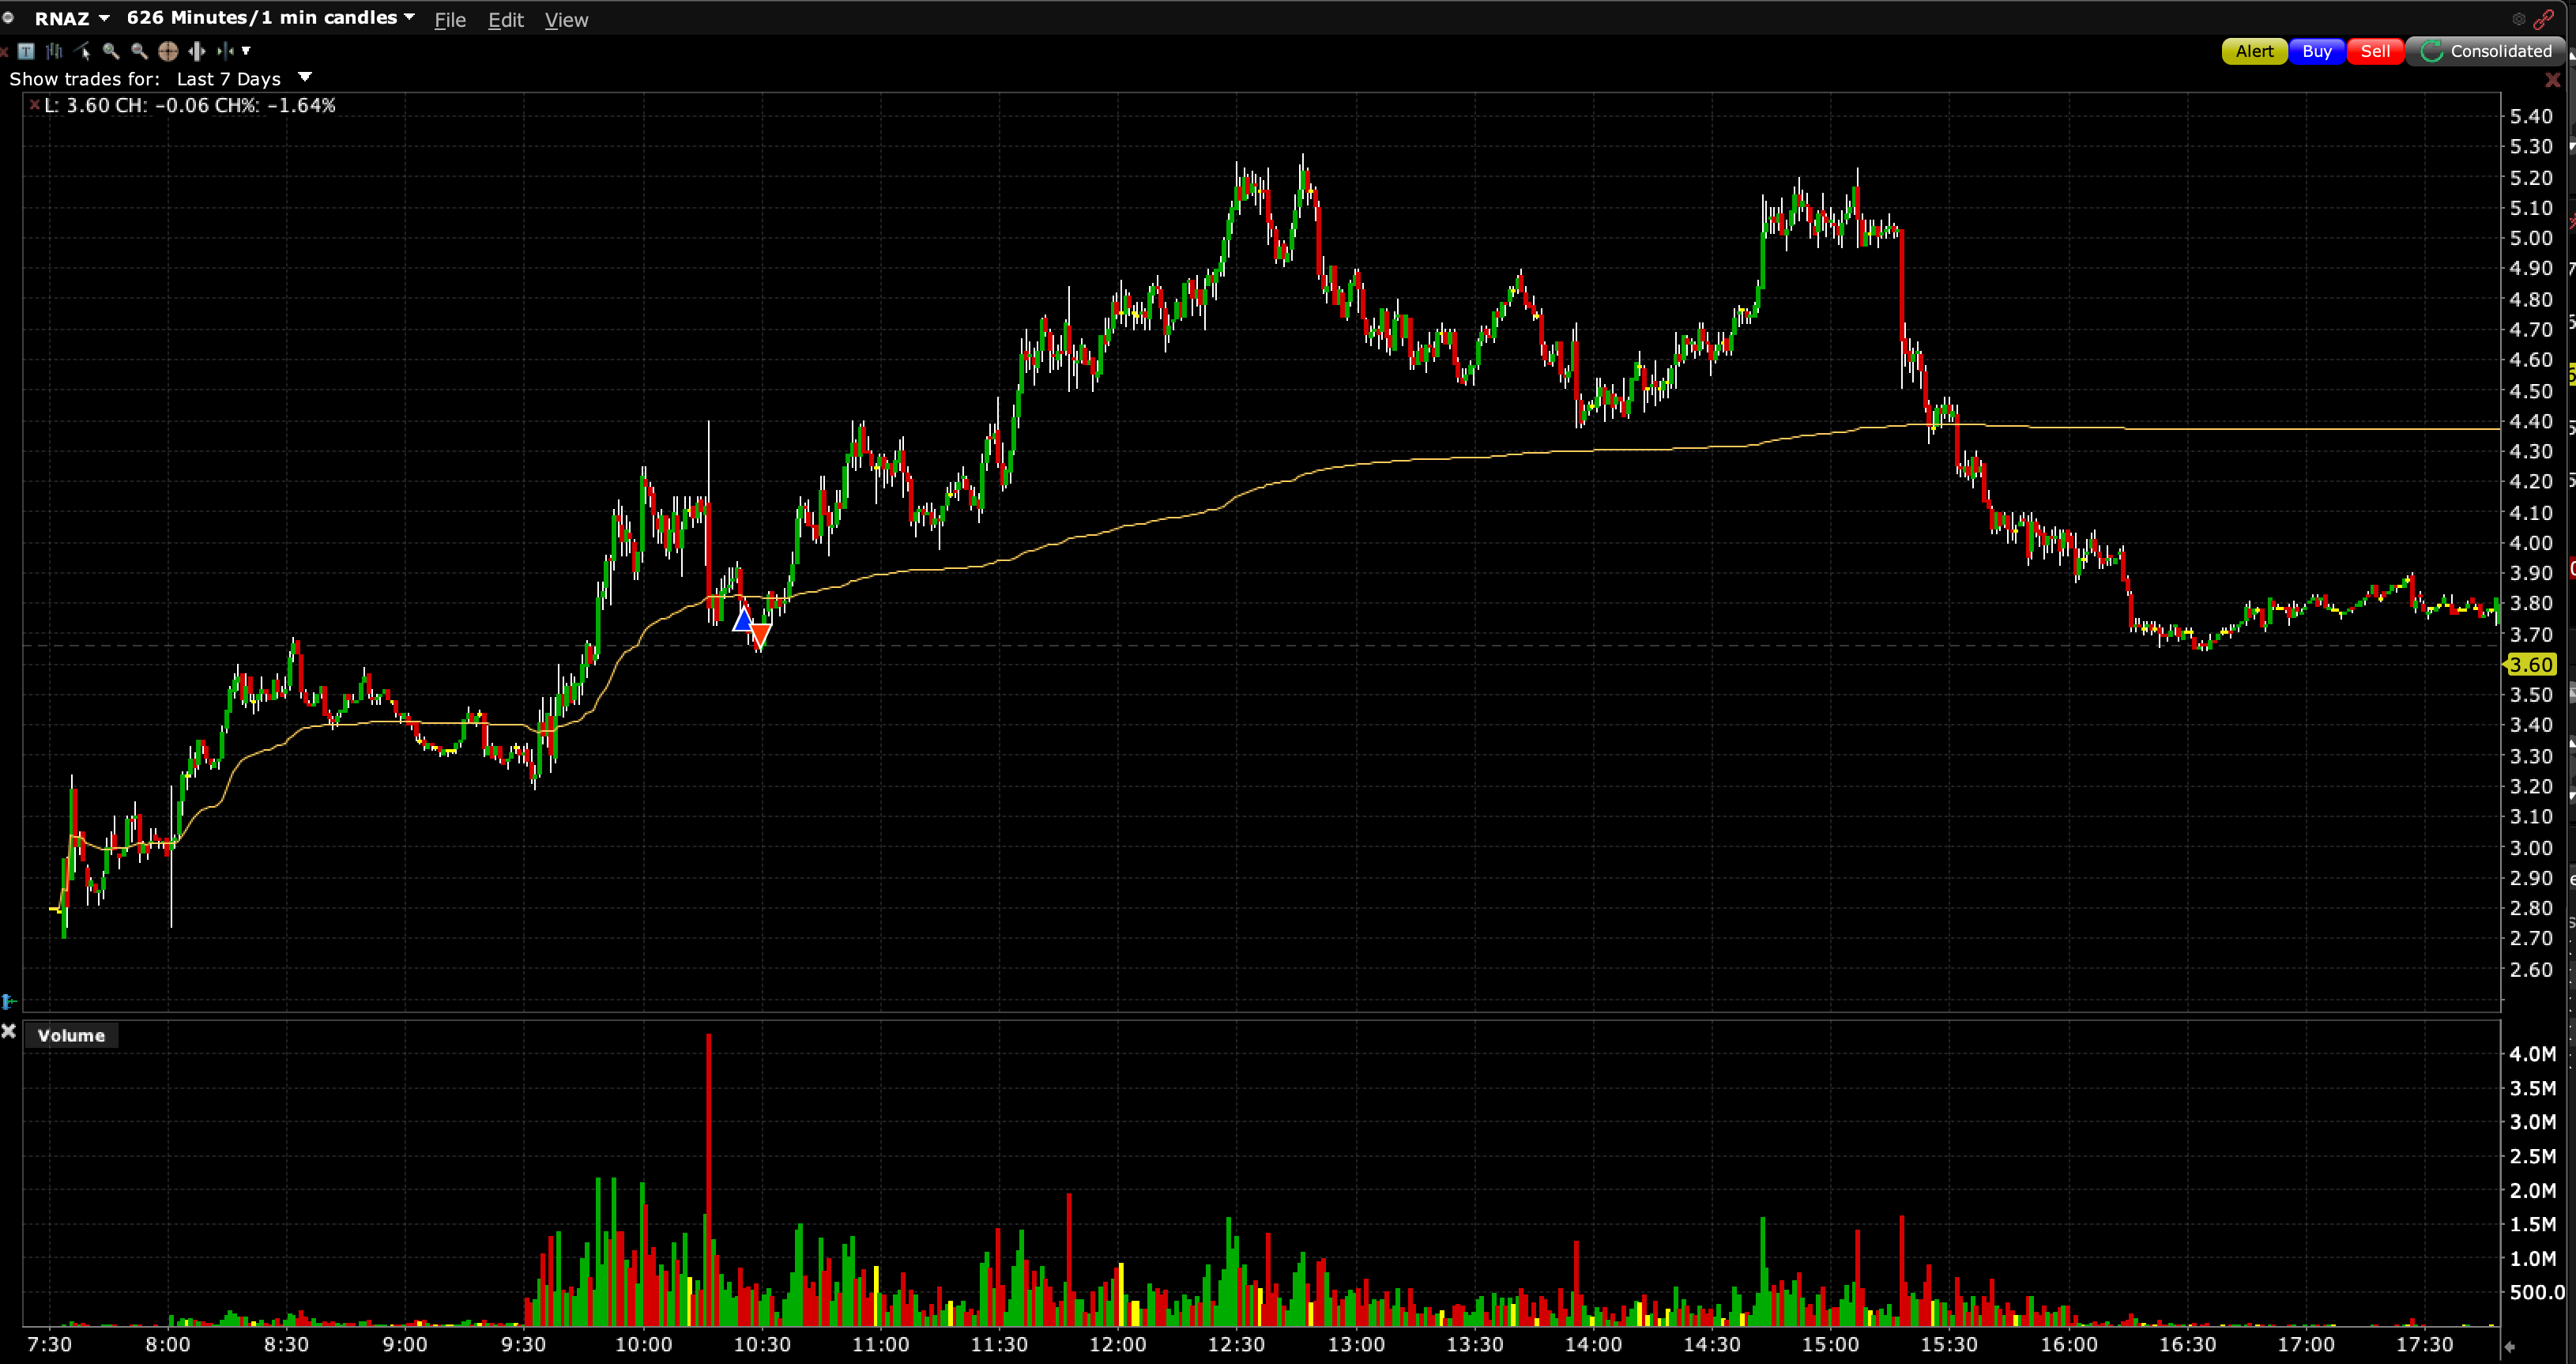The width and height of the screenshot is (2576, 1364).
Task: Select the trendline drawing tool
Action: [x=83, y=51]
